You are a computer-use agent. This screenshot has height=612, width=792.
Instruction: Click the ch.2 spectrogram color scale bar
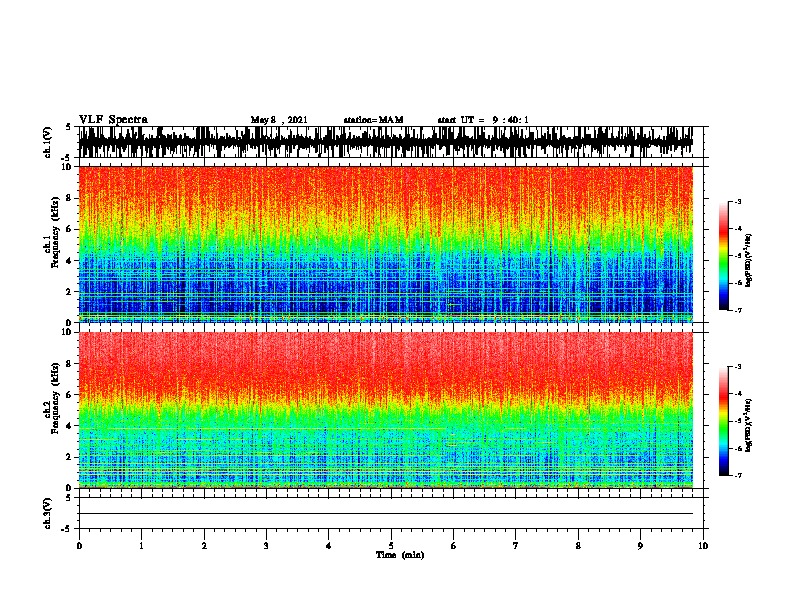(x=723, y=421)
